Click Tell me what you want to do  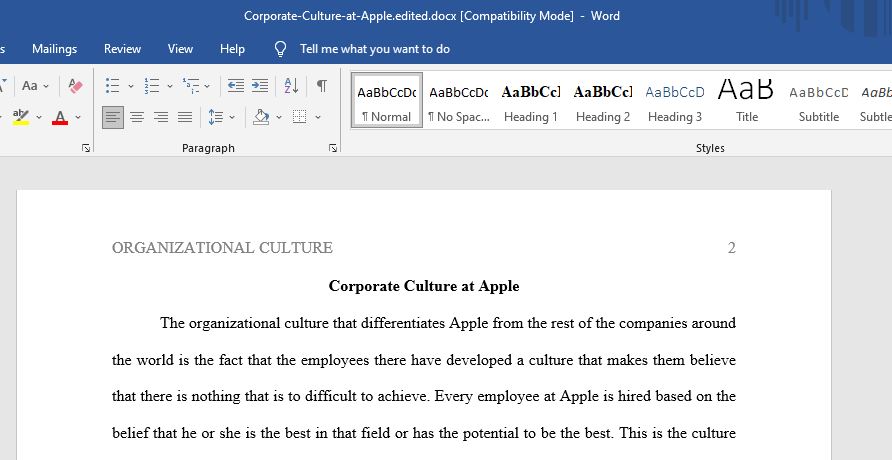(375, 49)
